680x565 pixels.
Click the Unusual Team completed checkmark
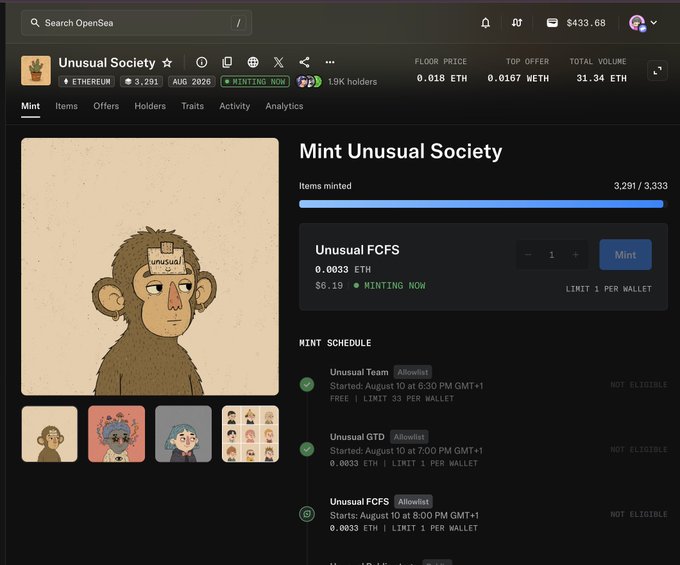(307, 385)
